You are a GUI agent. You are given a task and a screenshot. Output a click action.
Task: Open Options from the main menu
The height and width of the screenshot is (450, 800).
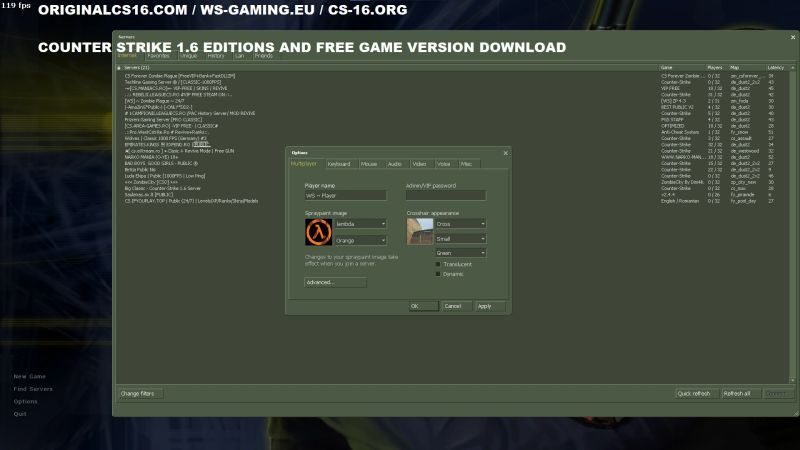26,402
